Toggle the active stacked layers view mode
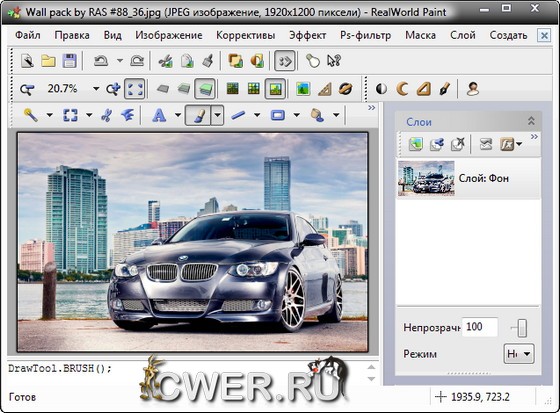 pos(205,89)
